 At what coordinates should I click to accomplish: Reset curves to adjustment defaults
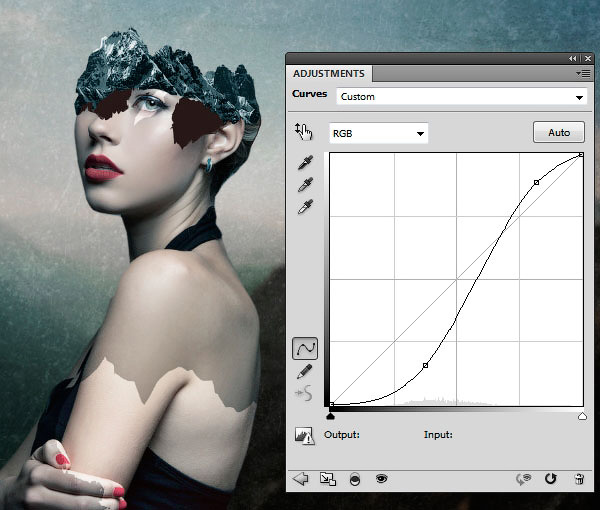(x=551, y=479)
